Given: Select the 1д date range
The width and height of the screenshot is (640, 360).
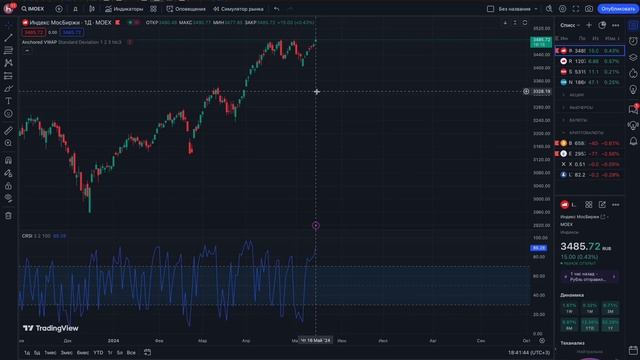Looking at the screenshot, I should click(27, 353).
